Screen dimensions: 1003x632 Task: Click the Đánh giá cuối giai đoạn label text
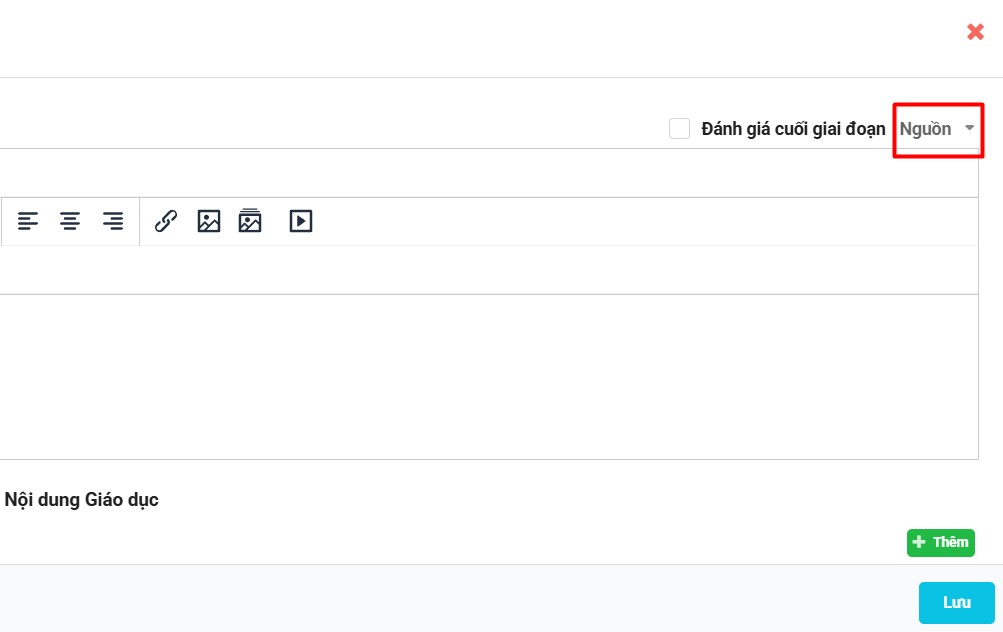(793, 129)
